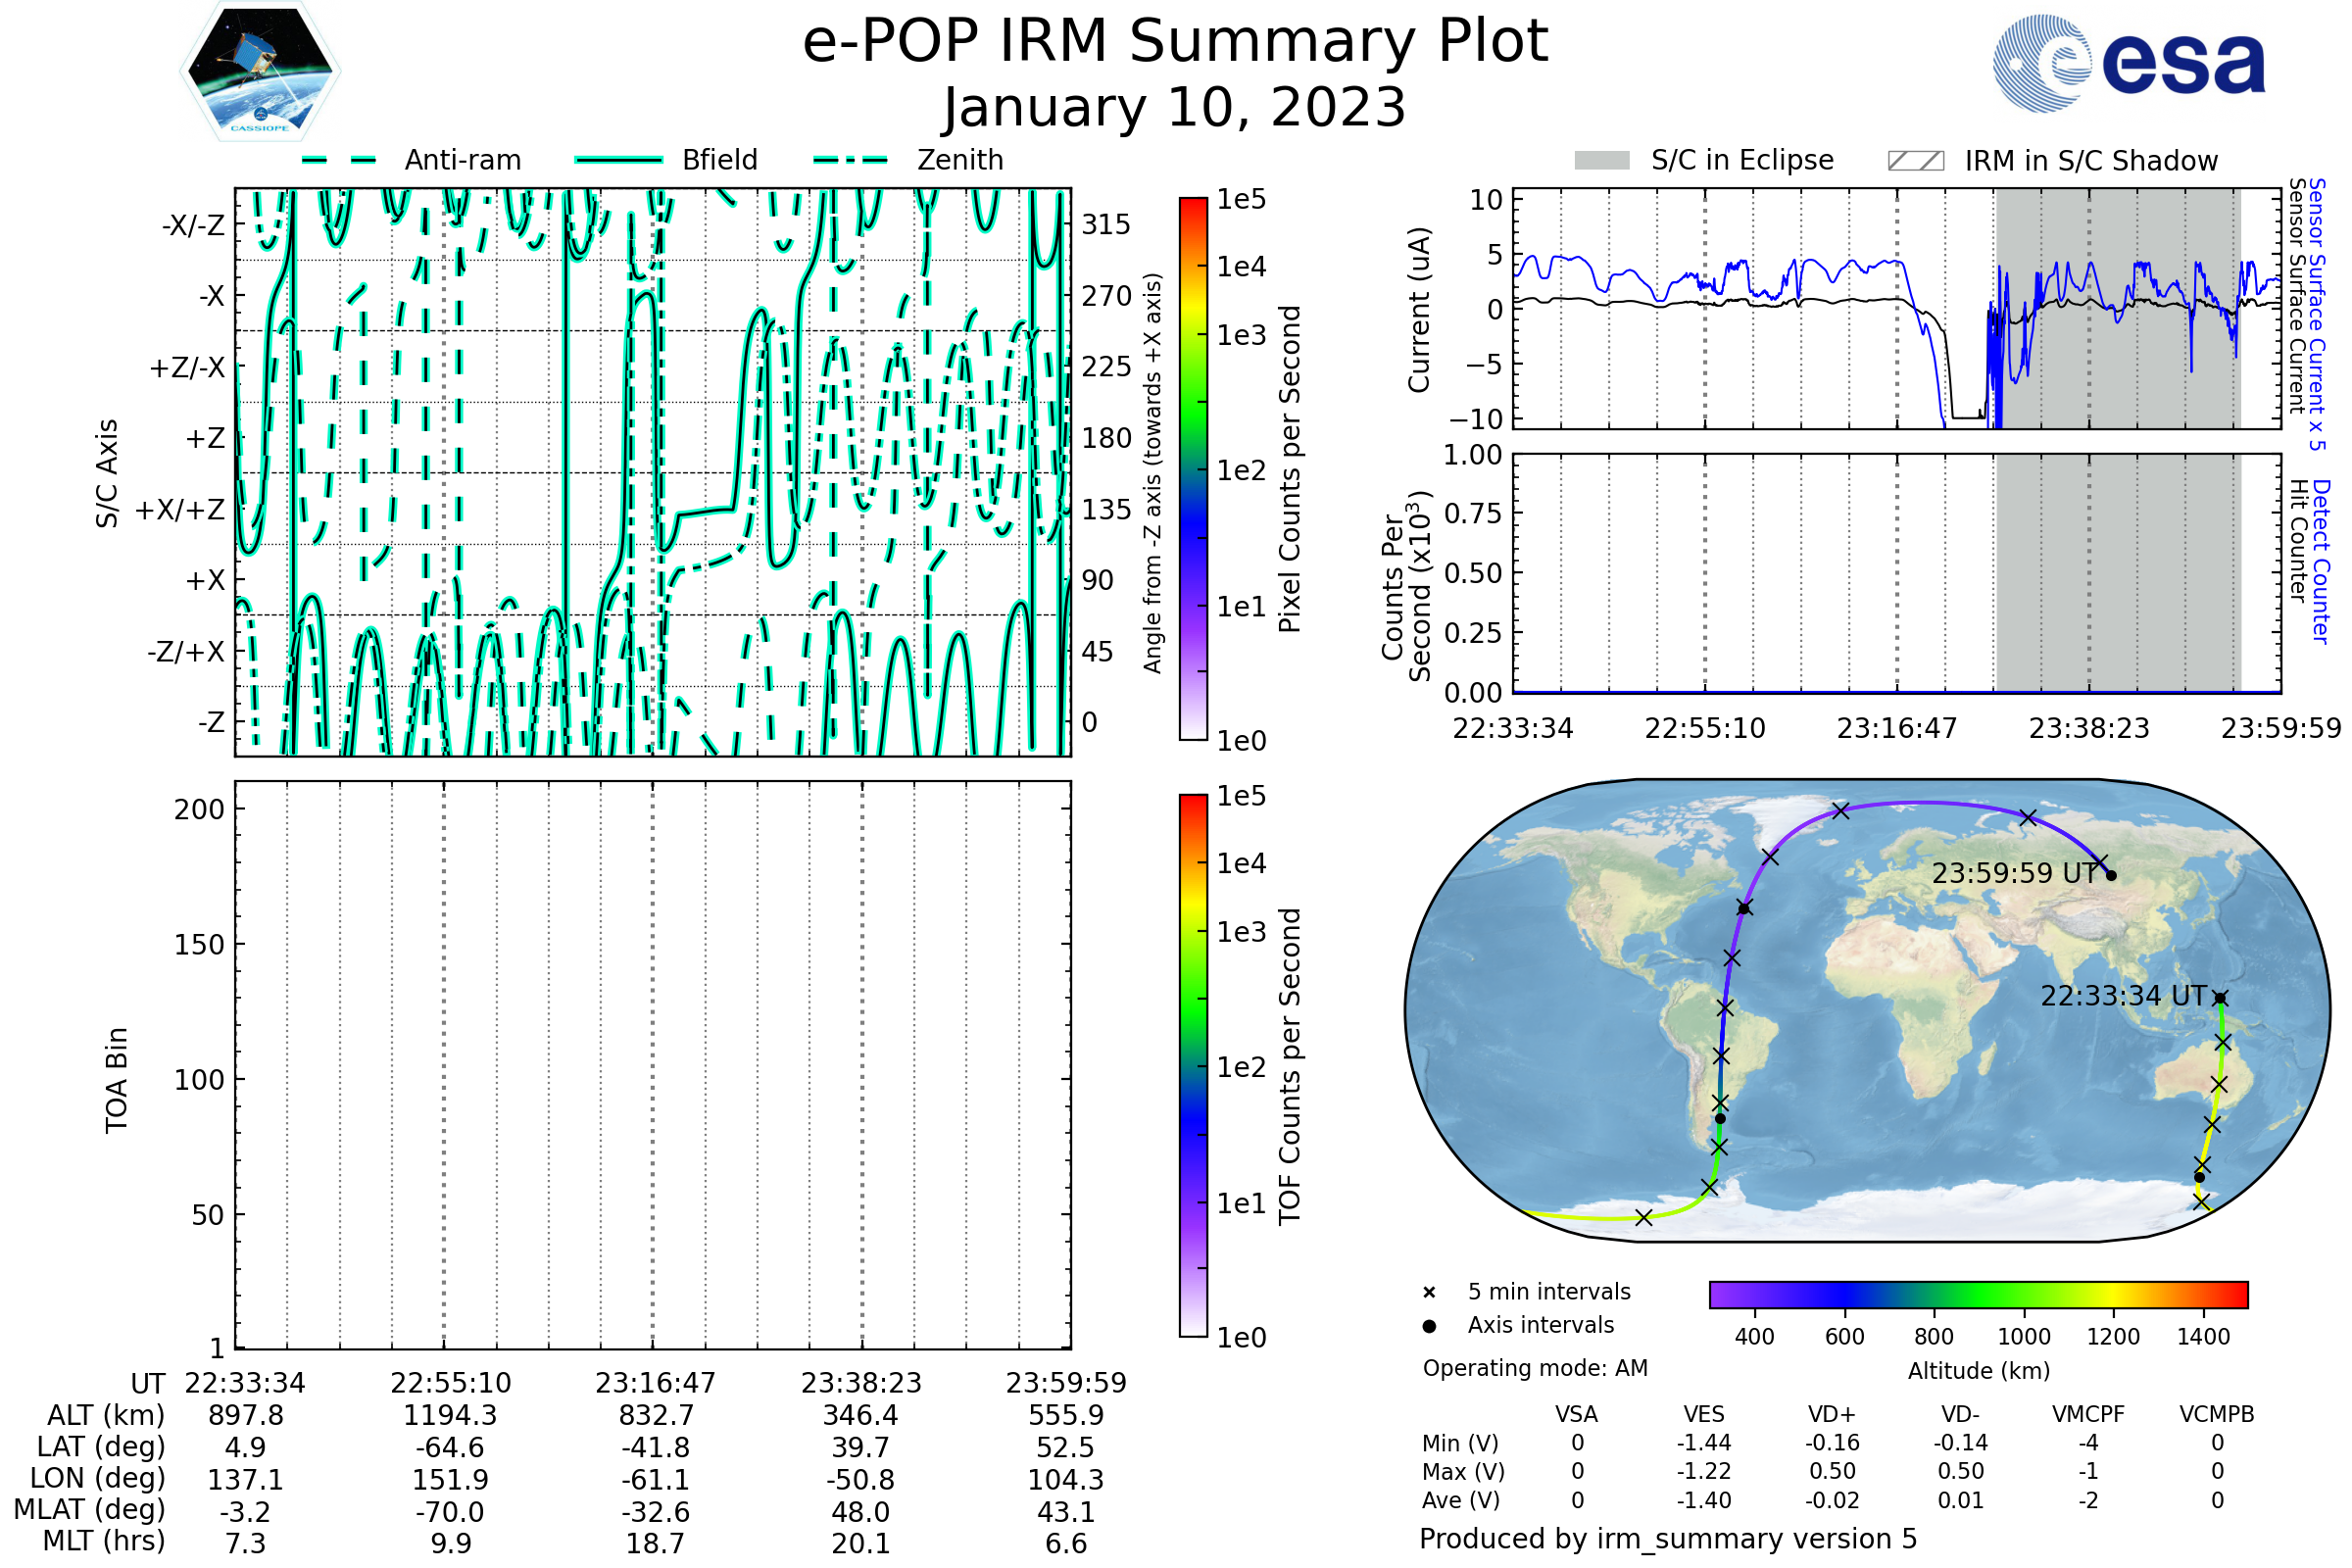The image size is (2352, 1568).
Task: Click the Anti-ram dashed line legend marker
Action: pos(339,160)
